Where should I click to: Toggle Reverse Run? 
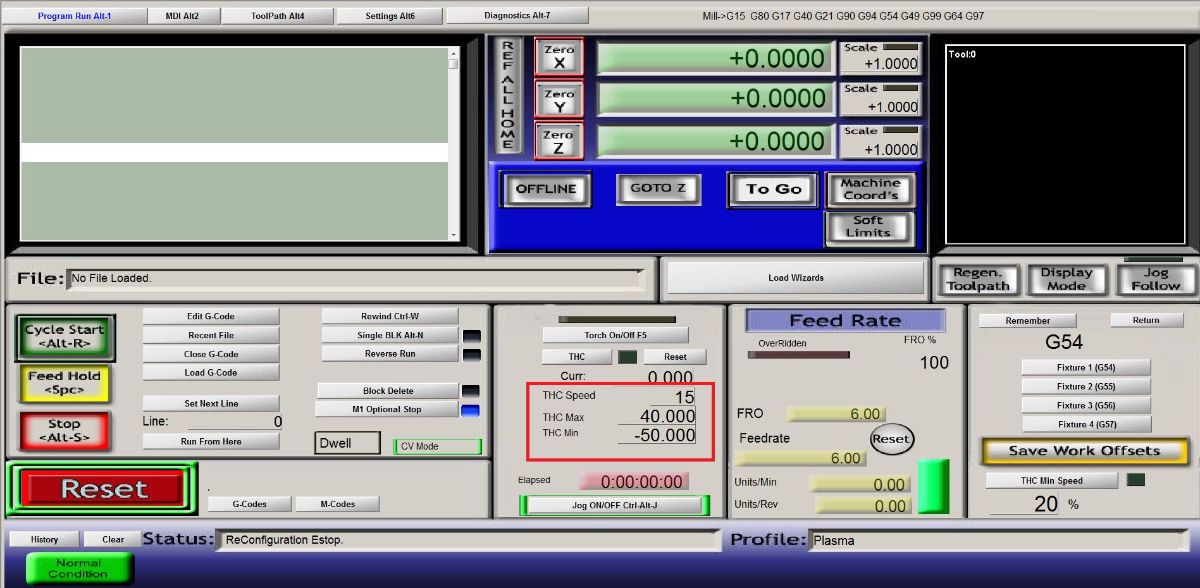point(390,354)
